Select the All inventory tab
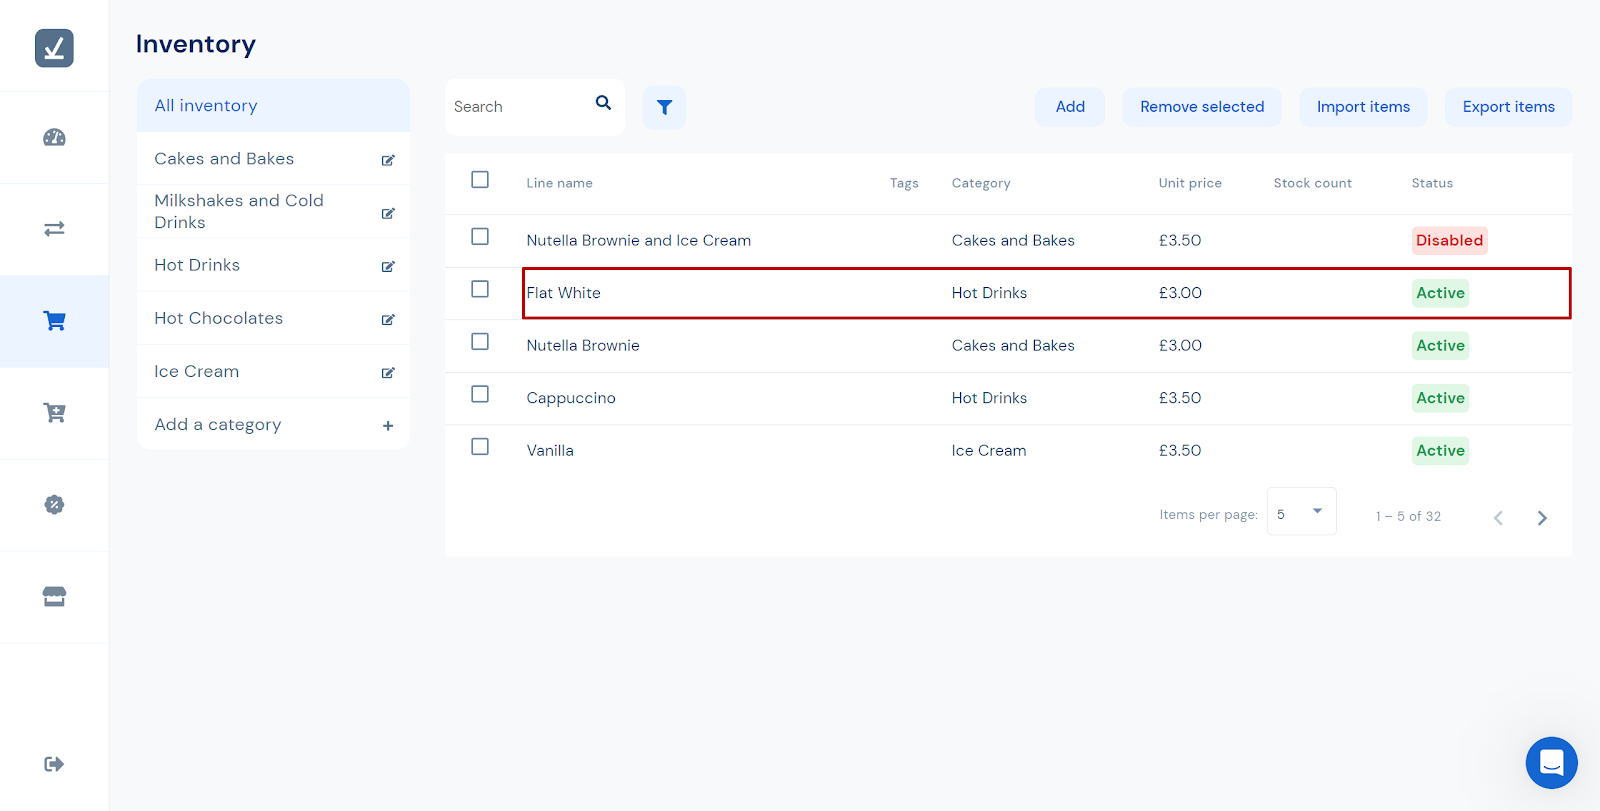This screenshot has height=811, width=1600. (x=273, y=106)
